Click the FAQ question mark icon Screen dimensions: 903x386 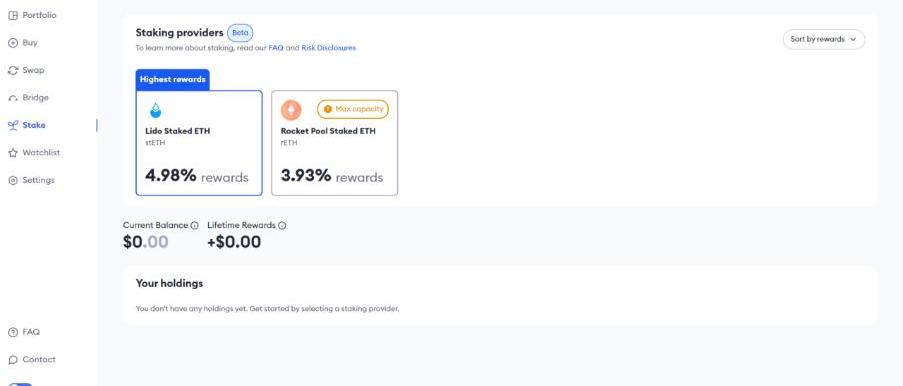pos(13,332)
